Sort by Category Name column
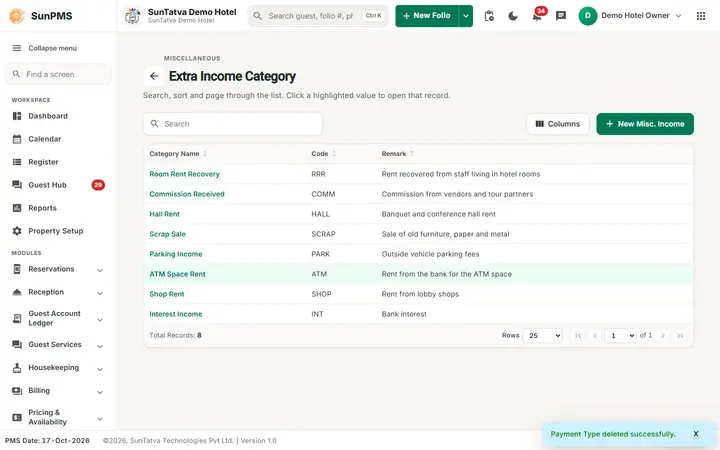This screenshot has width=720, height=450. pyautogui.click(x=178, y=154)
